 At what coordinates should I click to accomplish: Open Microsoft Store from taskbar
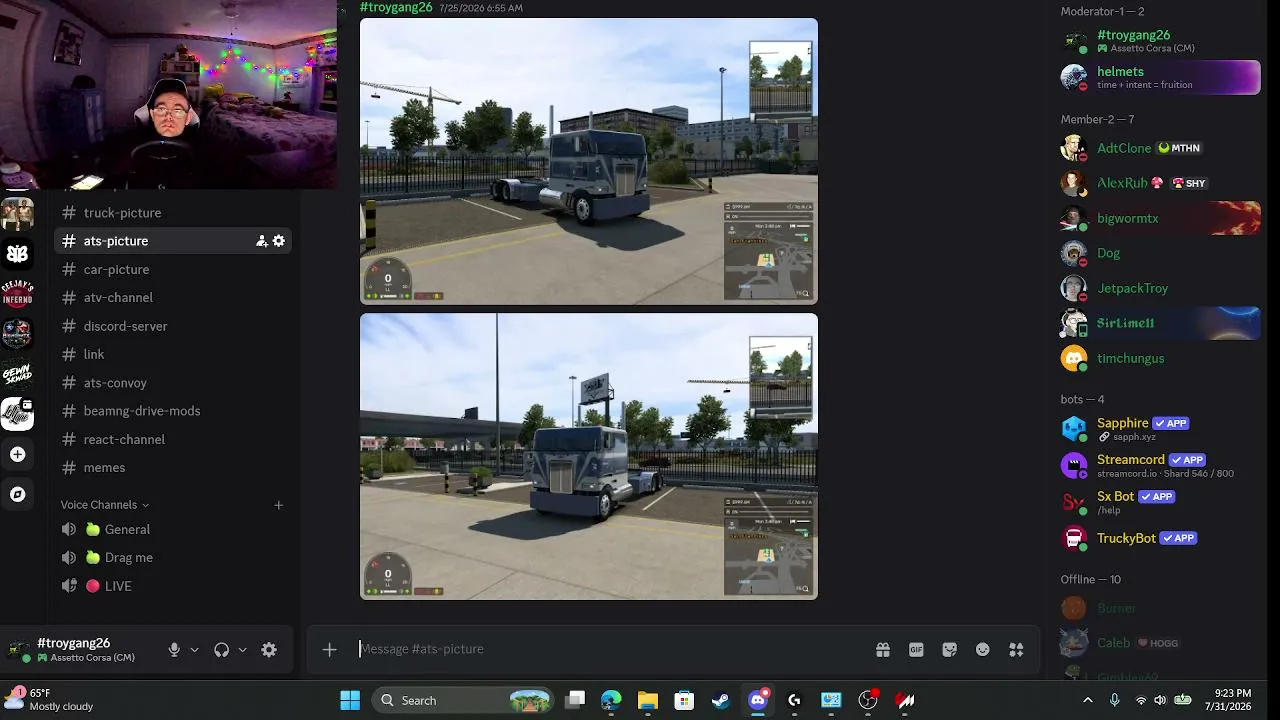point(684,700)
